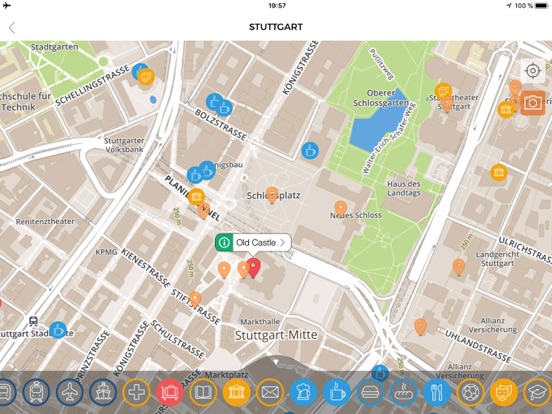Tap the Stadtgarten map label
The width and height of the screenshot is (552, 414).
pos(55,47)
